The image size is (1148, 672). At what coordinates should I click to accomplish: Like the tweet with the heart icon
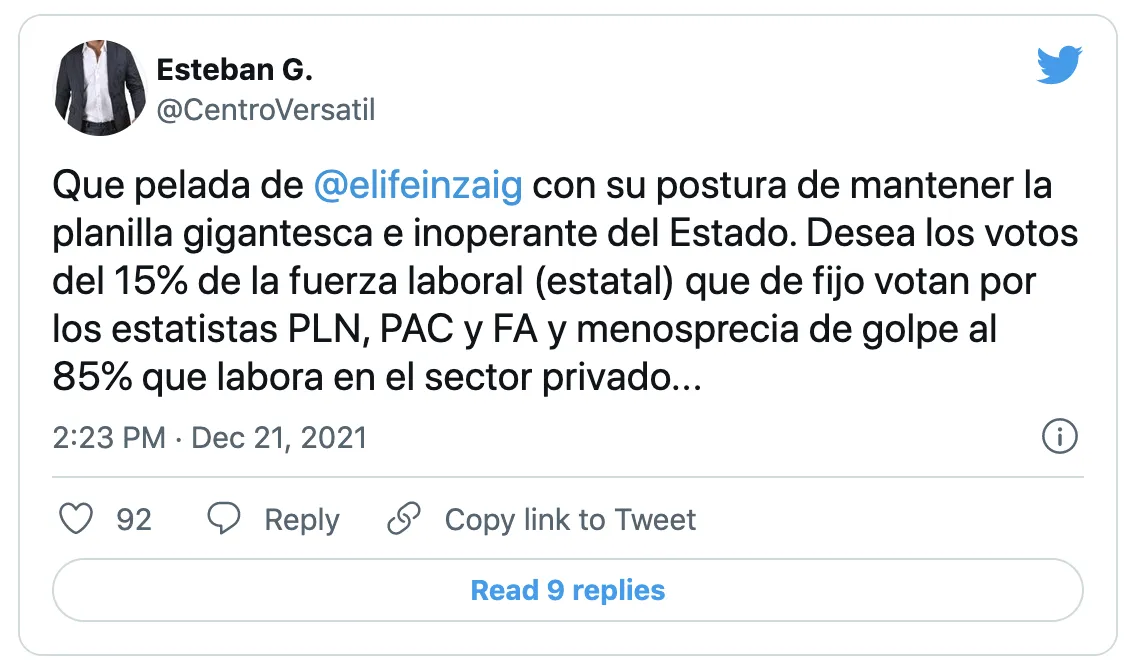click(x=77, y=519)
